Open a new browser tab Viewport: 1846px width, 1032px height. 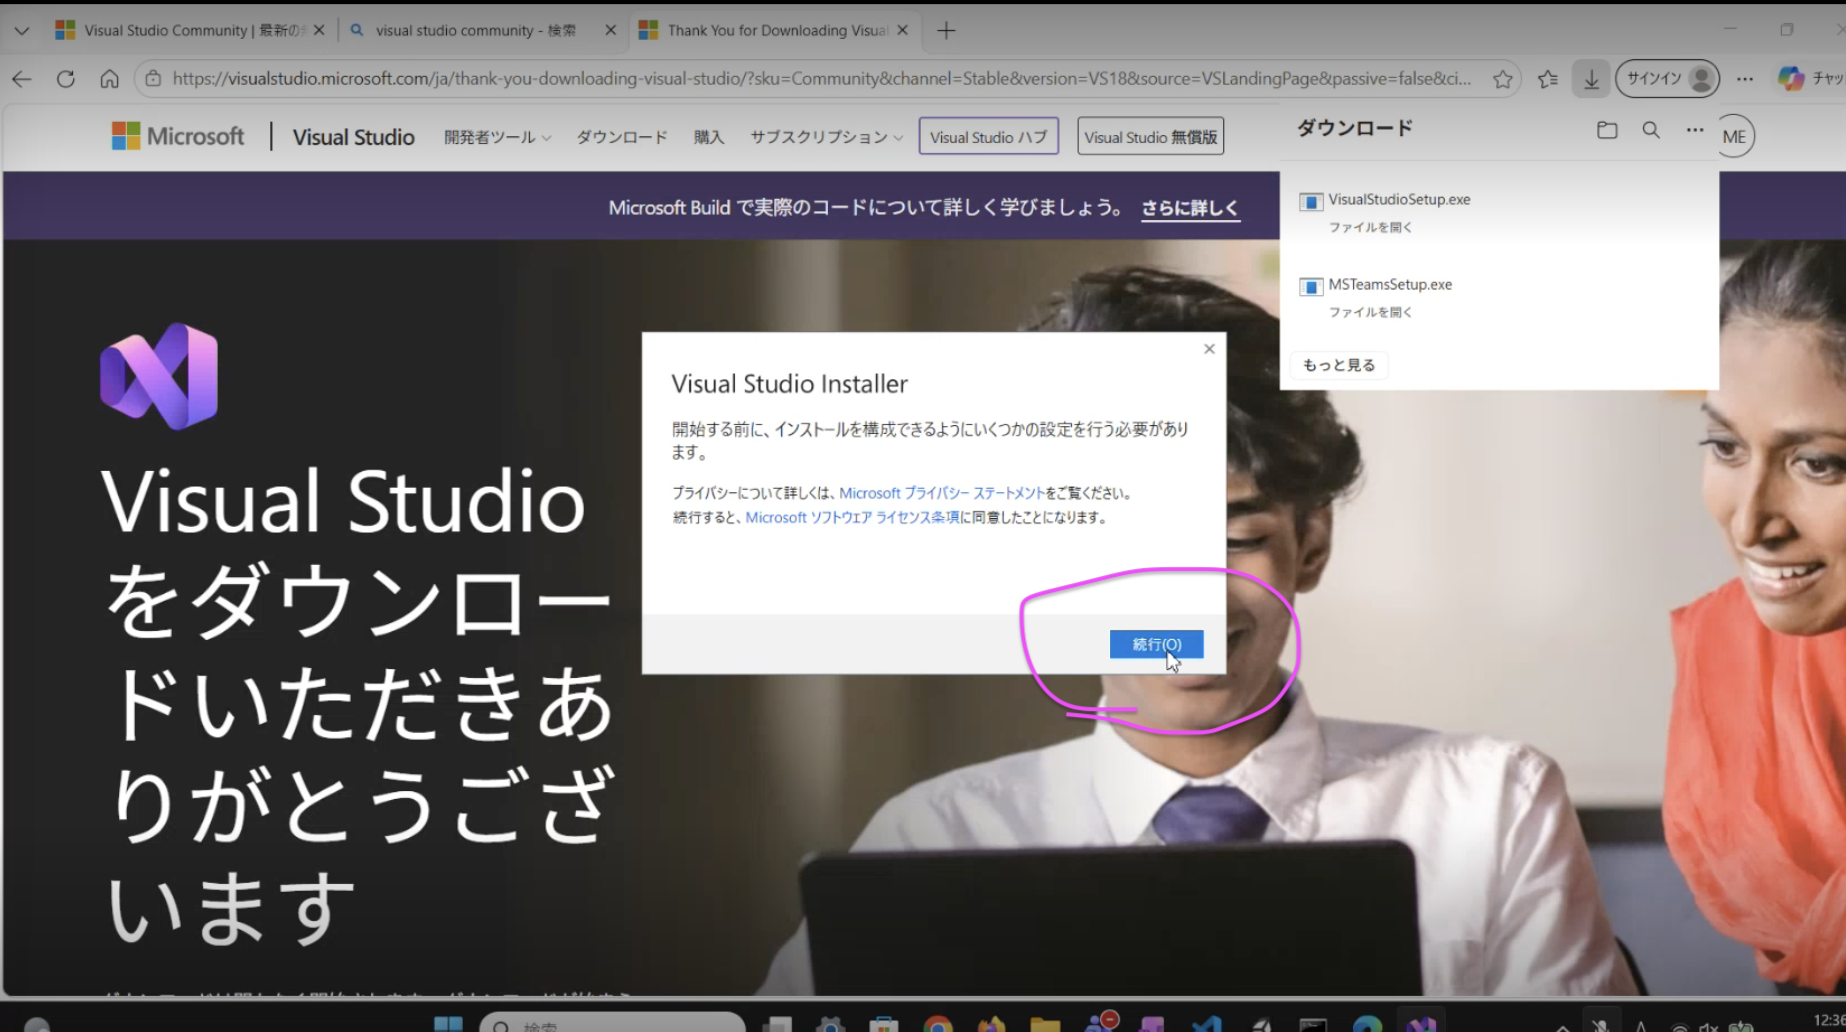(946, 30)
